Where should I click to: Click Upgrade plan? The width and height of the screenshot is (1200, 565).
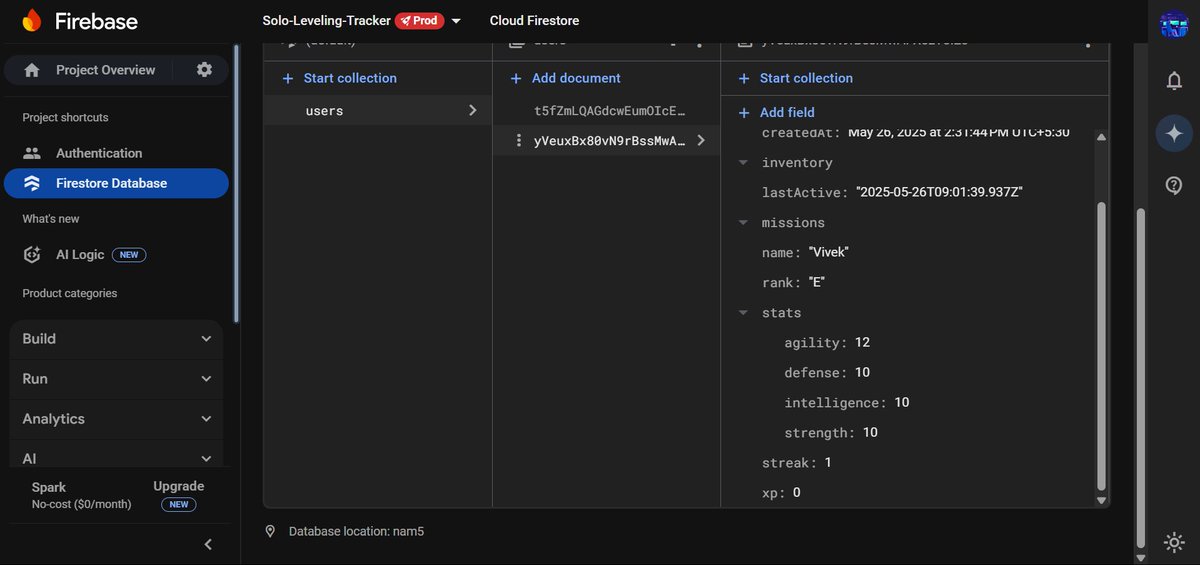178,487
